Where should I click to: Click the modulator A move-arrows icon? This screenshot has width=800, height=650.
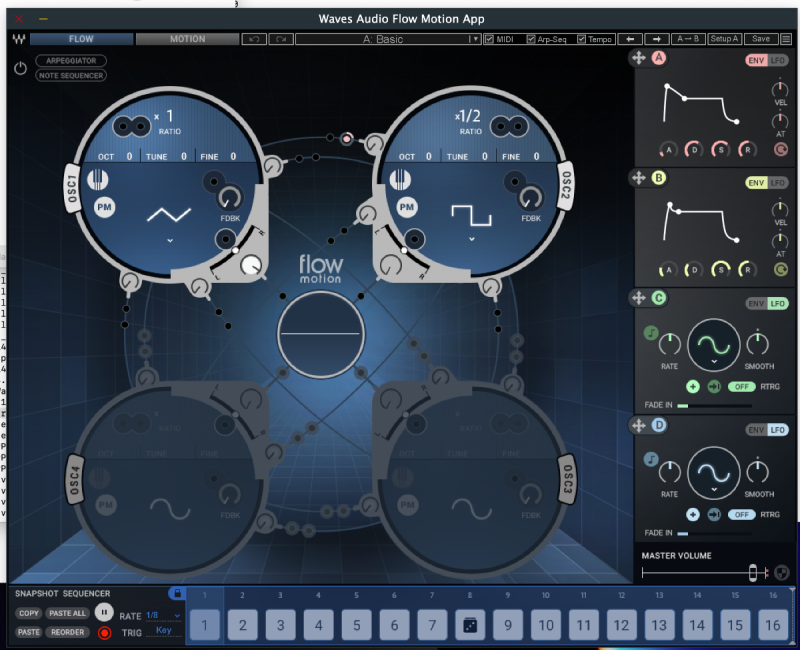638,59
